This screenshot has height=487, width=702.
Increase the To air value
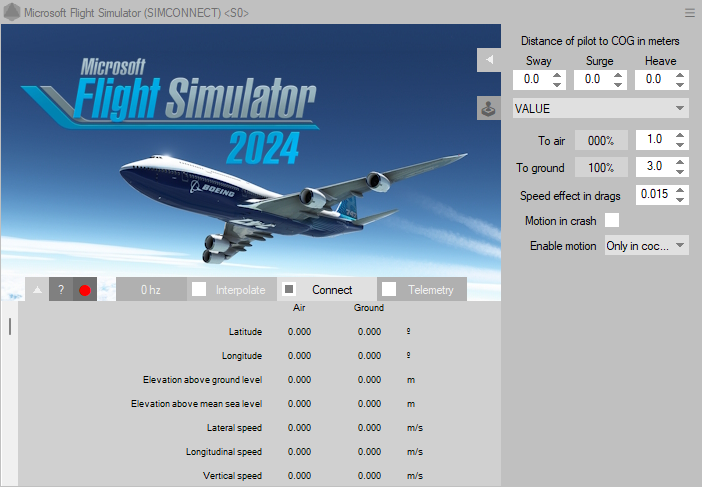pyautogui.click(x=680, y=135)
